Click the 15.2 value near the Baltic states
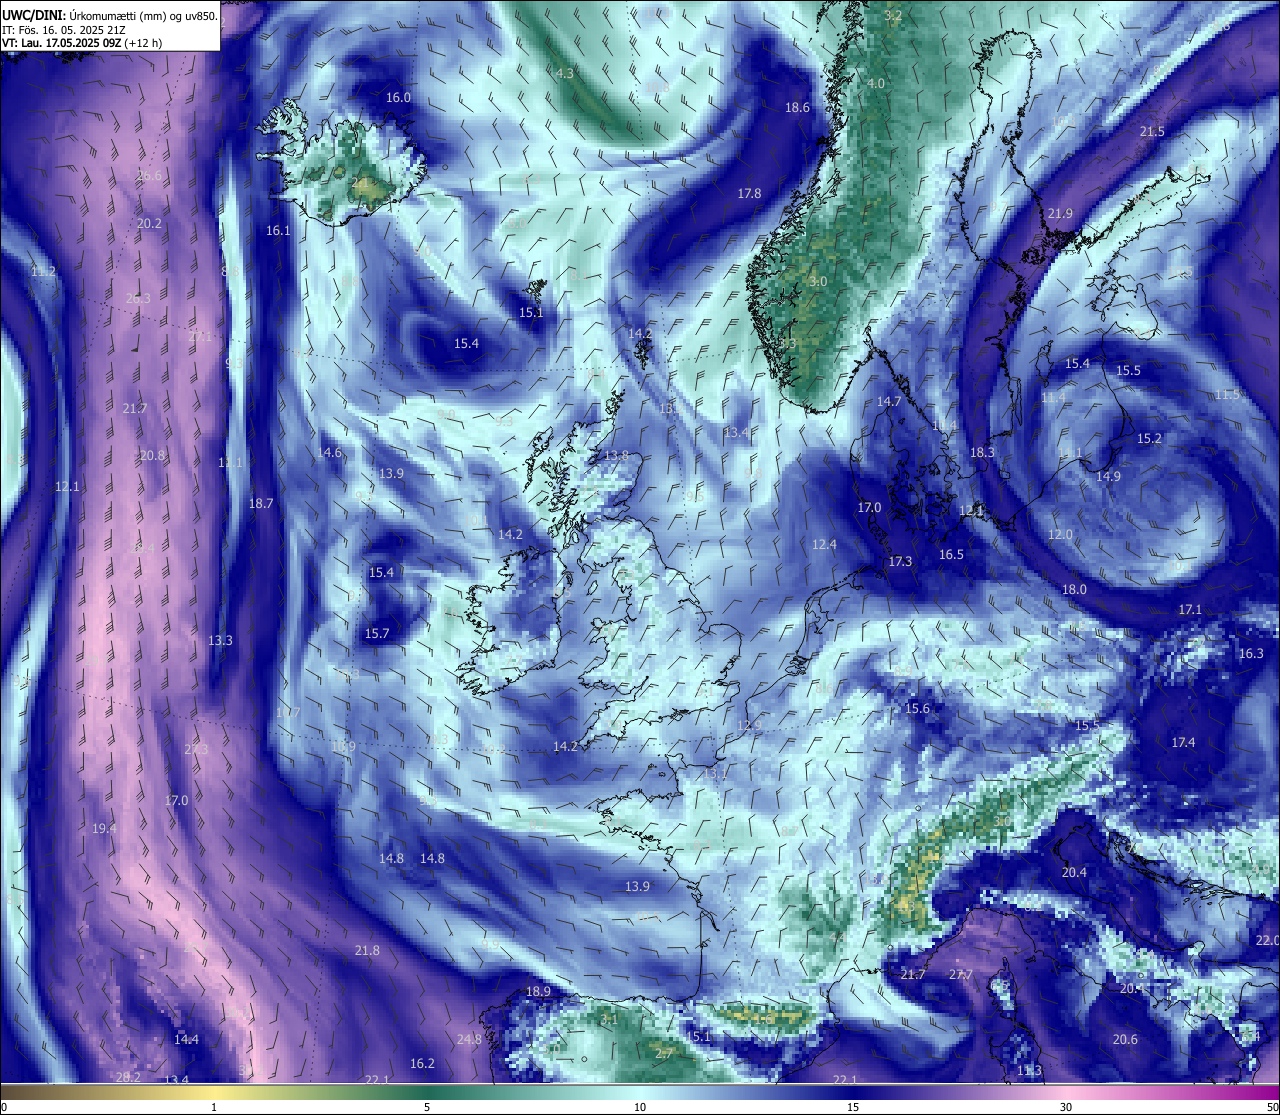This screenshot has height=1115, width=1280. click(x=1149, y=438)
